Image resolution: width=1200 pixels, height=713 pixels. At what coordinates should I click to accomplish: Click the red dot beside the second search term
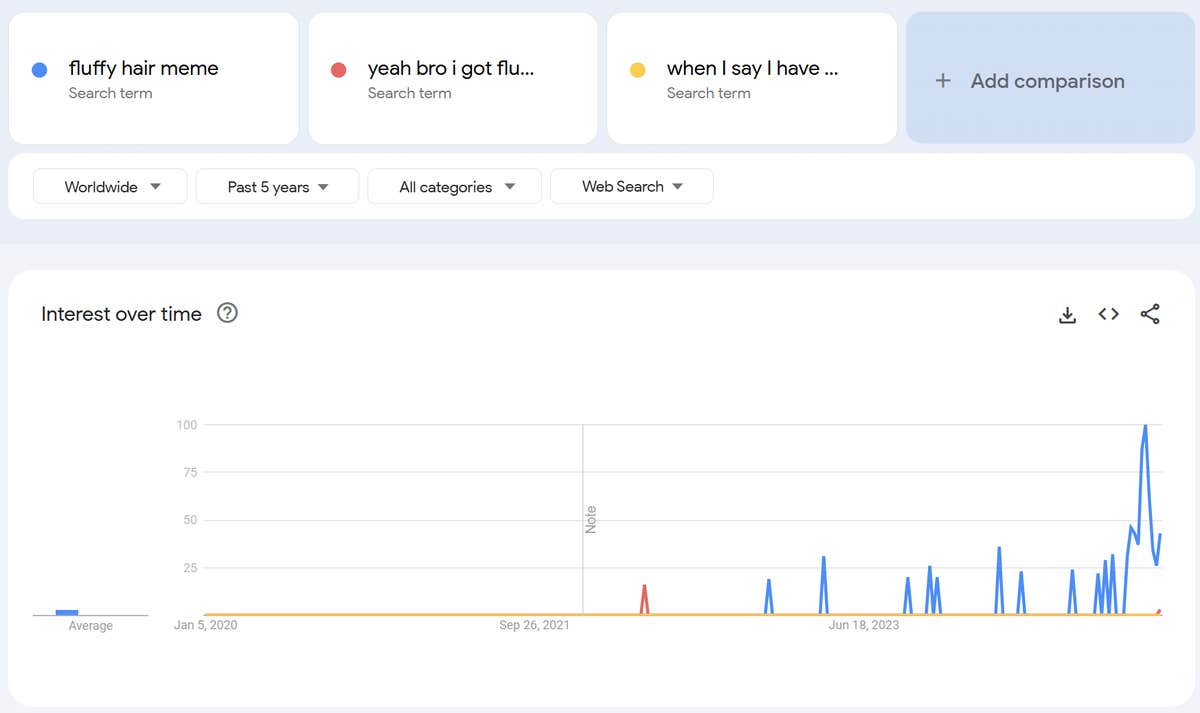[x=339, y=70]
